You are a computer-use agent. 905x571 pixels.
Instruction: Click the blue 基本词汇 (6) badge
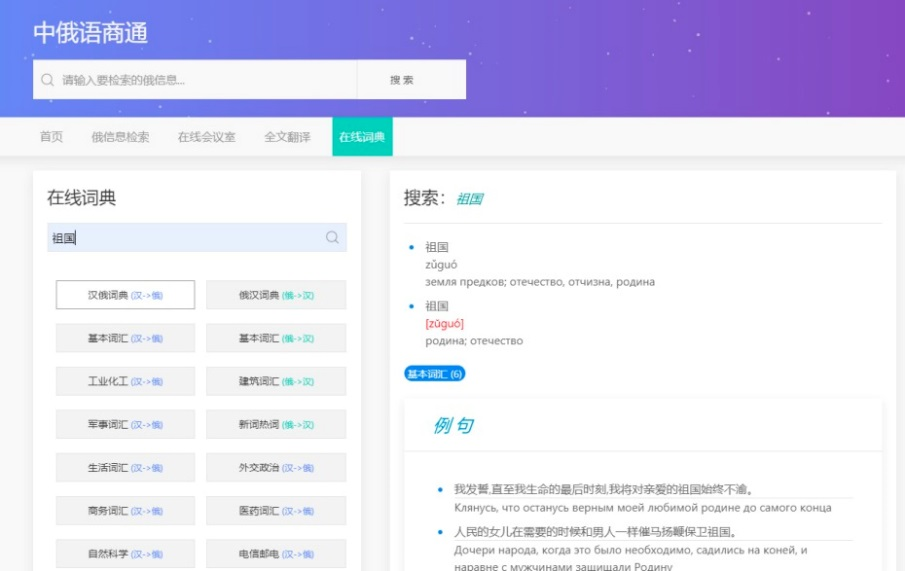[435, 374]
